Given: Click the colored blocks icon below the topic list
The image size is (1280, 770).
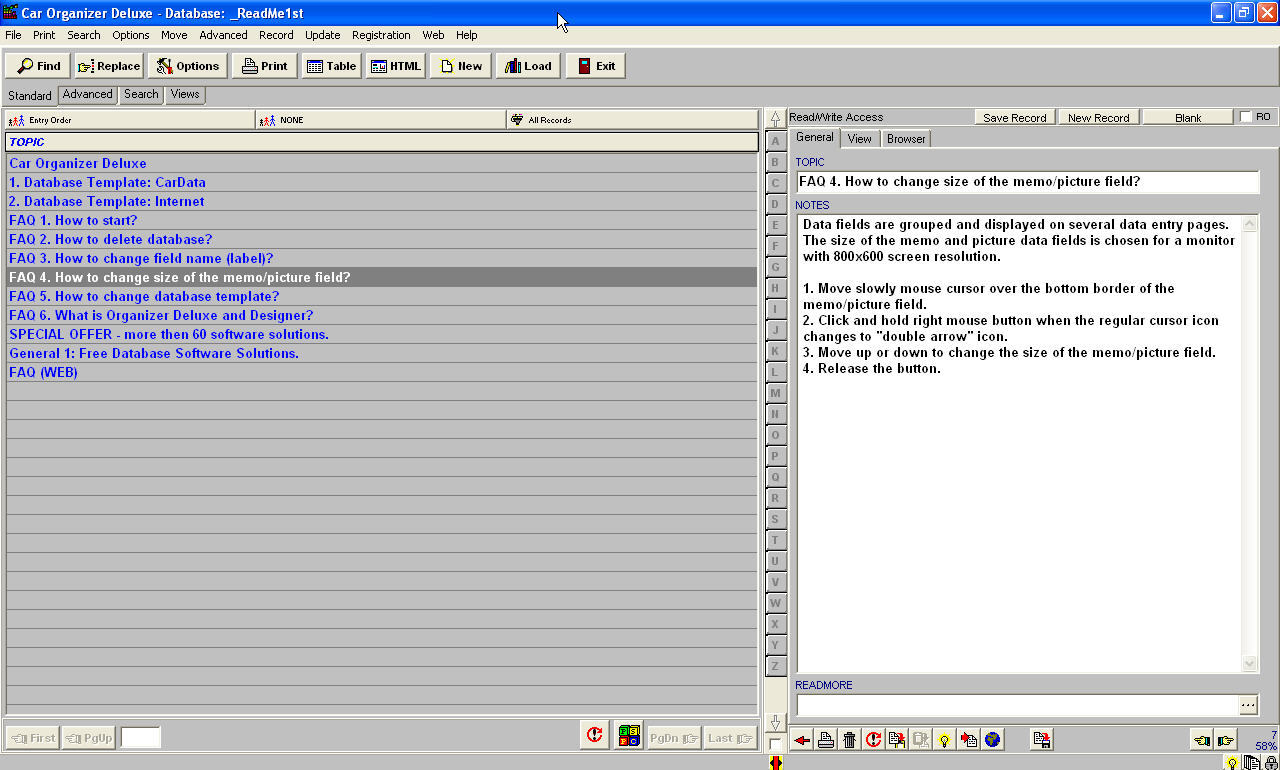Looking at the screenshot, I should point(628,737).
